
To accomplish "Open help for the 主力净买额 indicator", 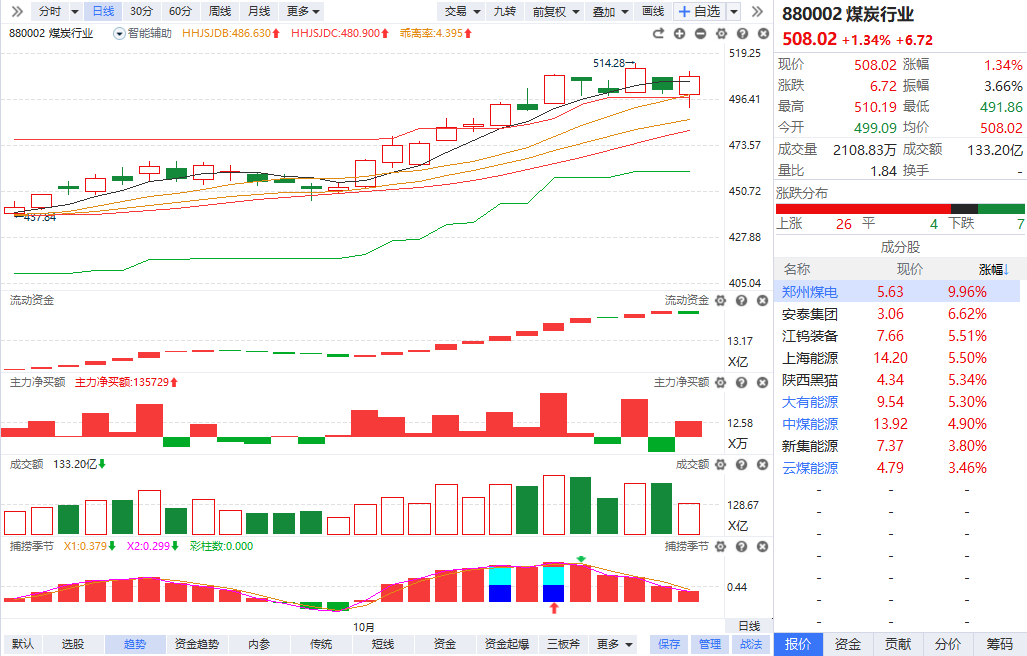I will click(x=741, y=382).
